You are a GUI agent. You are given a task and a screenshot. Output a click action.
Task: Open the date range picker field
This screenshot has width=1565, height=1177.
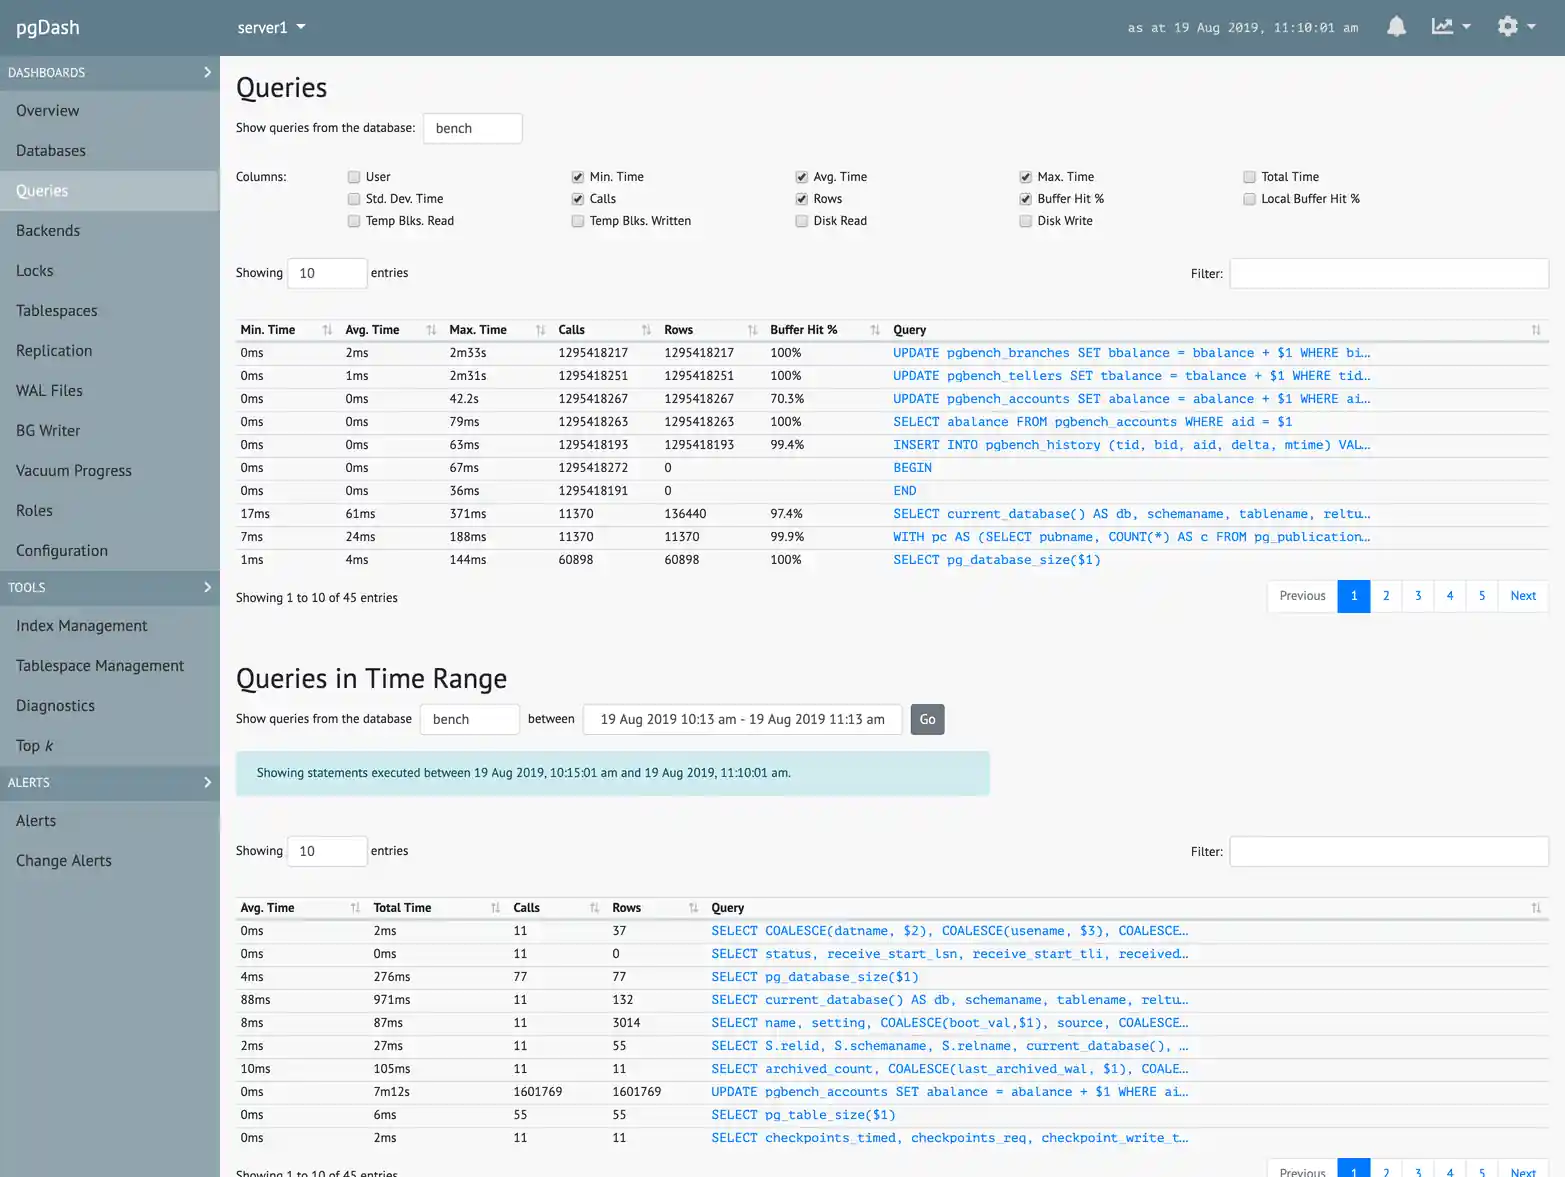coord(742,719)
